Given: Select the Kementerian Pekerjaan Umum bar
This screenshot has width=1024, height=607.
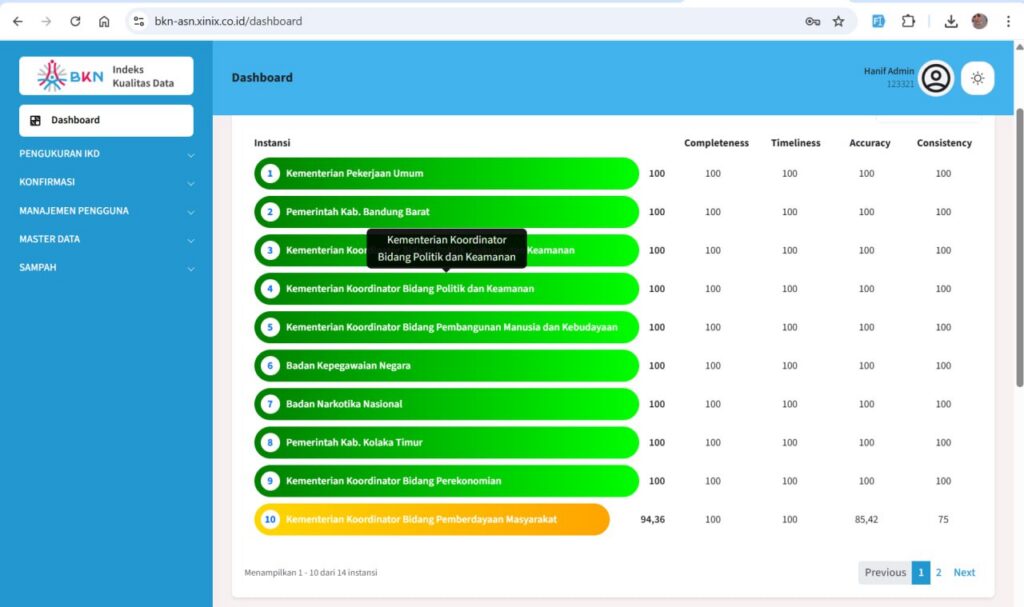Looking at the screenshot, I should [x=446, y=174].
